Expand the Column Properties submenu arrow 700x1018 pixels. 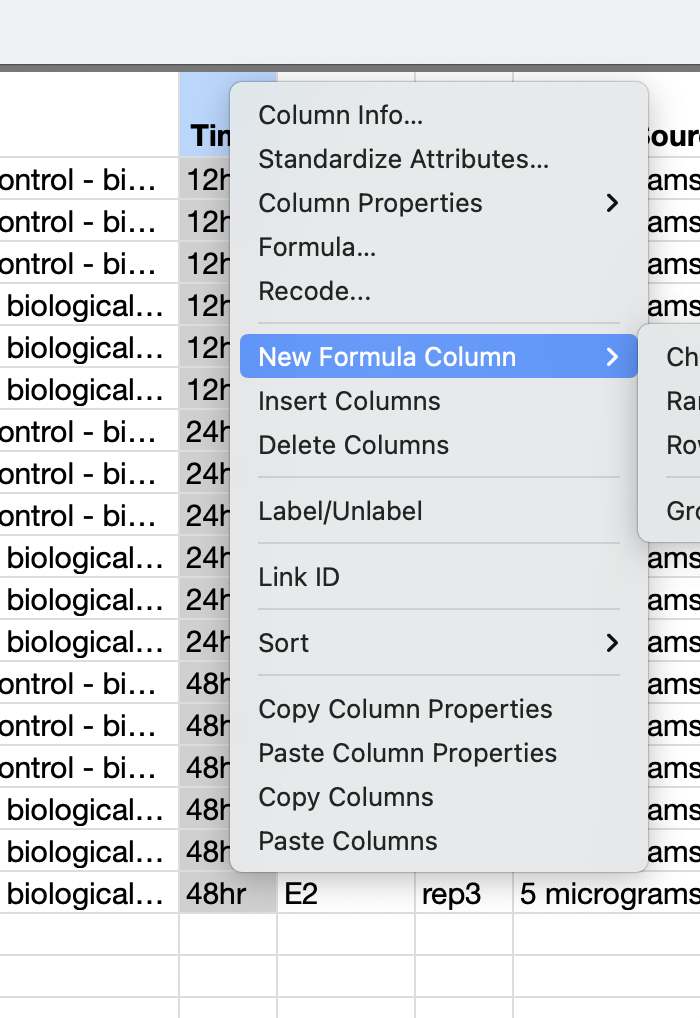pos(612,203)
